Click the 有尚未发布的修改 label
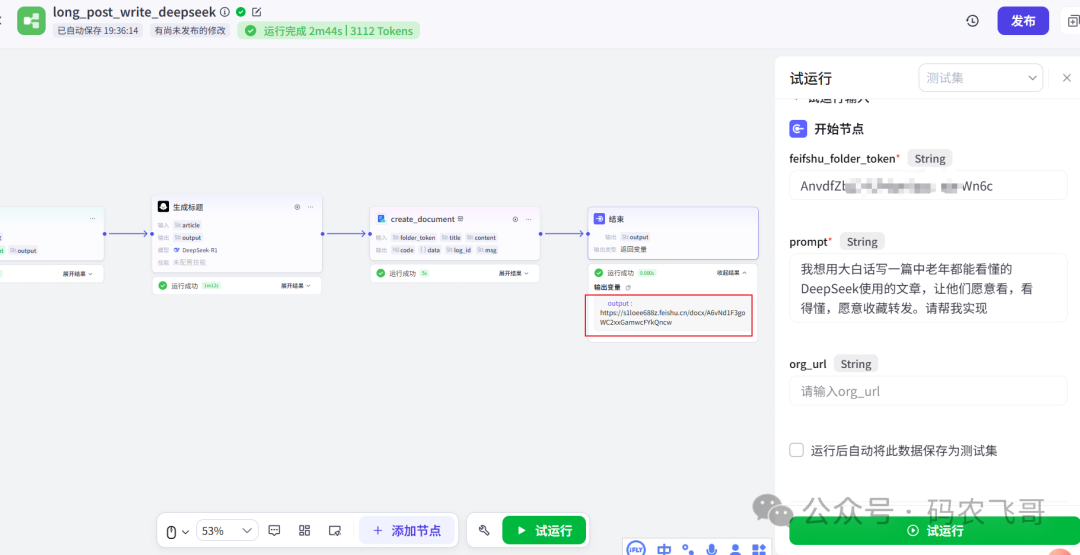Viewport: 1080px width, 555px height. point(189,30)
